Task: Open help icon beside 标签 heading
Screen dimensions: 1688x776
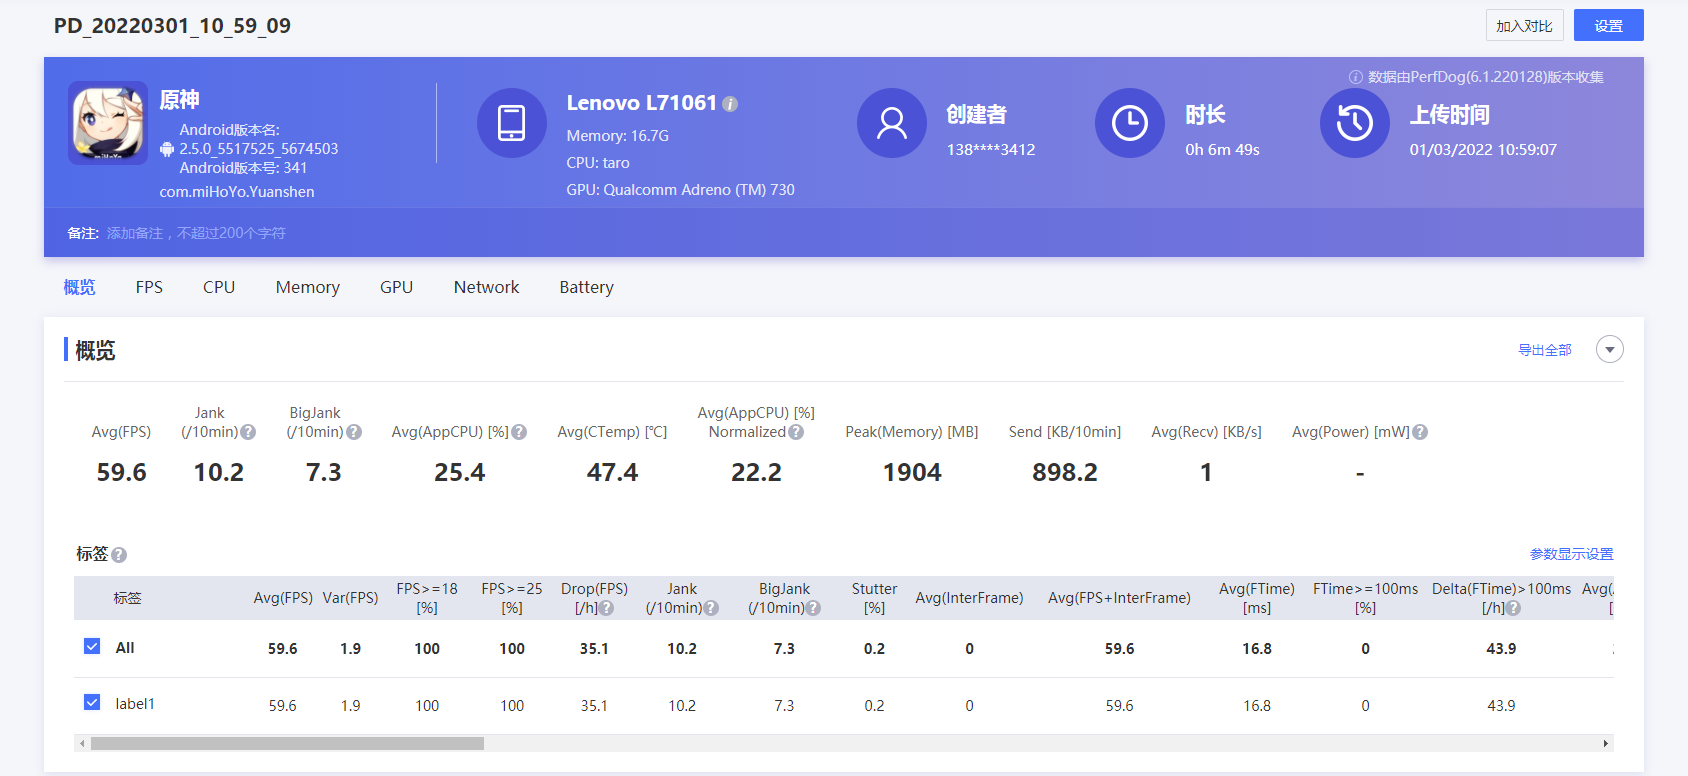Action: pyautogui.click(x=119, y=555)
